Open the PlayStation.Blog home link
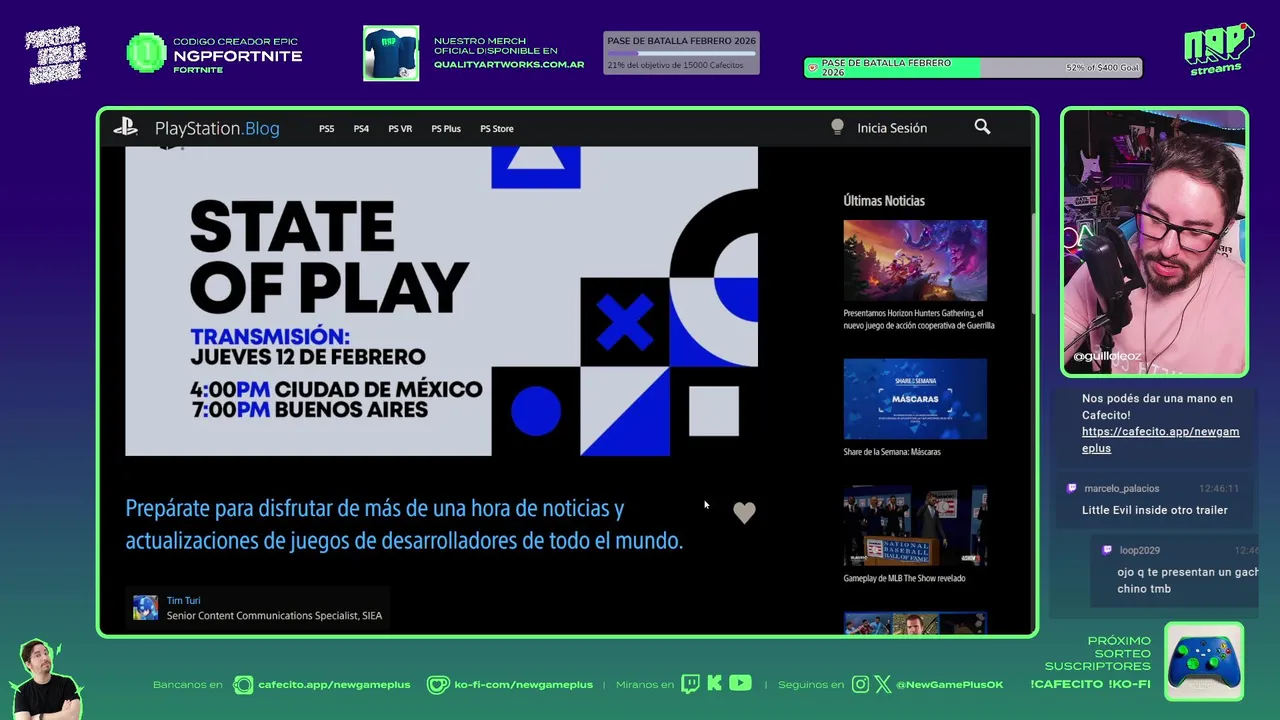1280x720 pixels. (217, 128)
